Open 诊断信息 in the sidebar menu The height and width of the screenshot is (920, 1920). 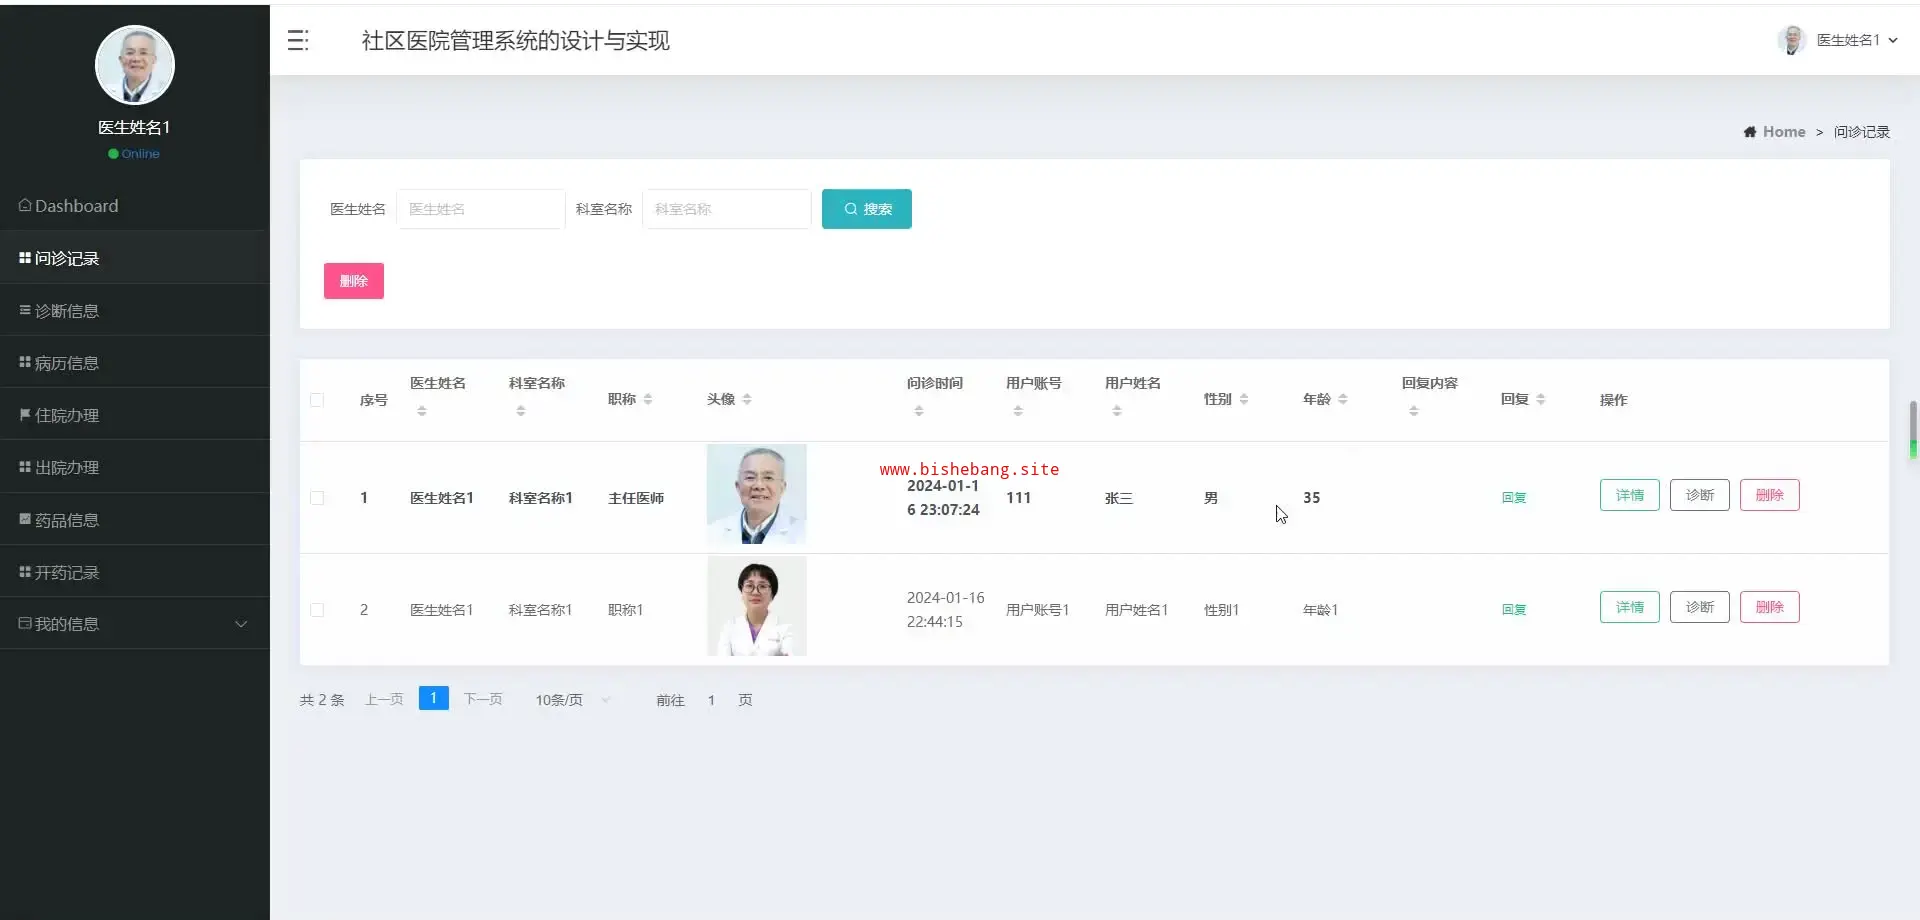click(67, 311)
